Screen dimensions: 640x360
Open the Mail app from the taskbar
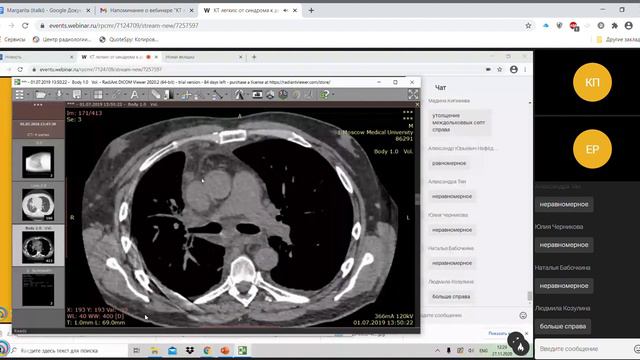pyautogui.click(x=172, y=351)
